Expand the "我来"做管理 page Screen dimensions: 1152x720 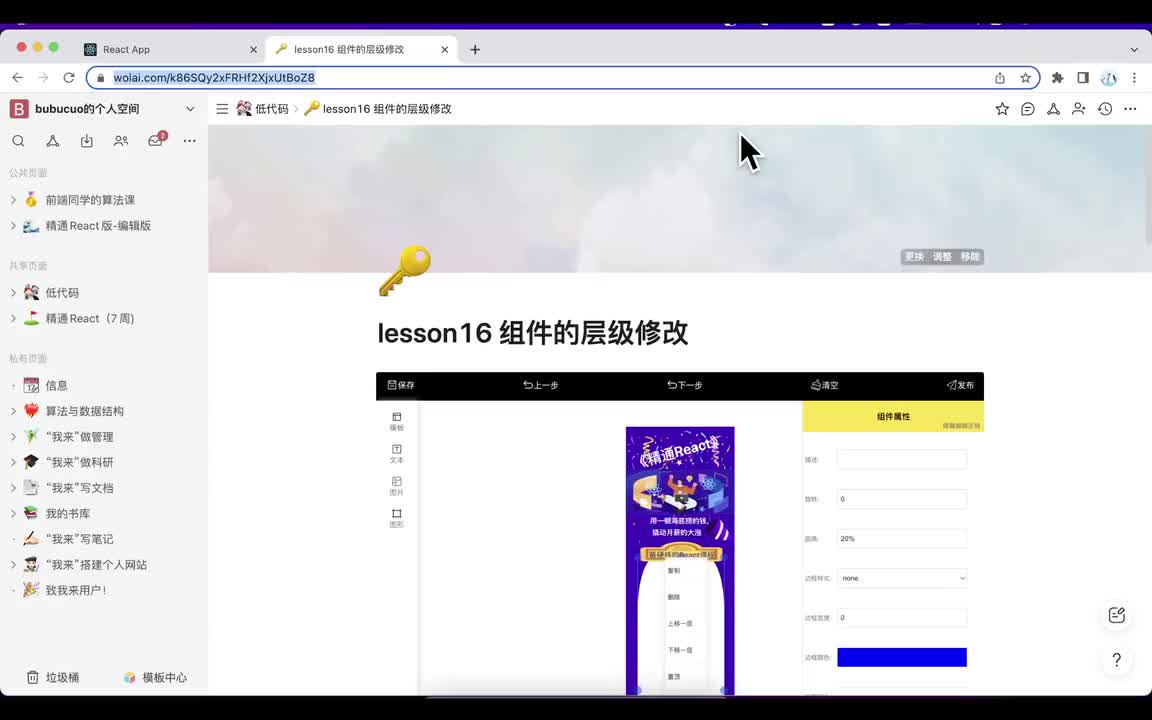click(13, 436)
